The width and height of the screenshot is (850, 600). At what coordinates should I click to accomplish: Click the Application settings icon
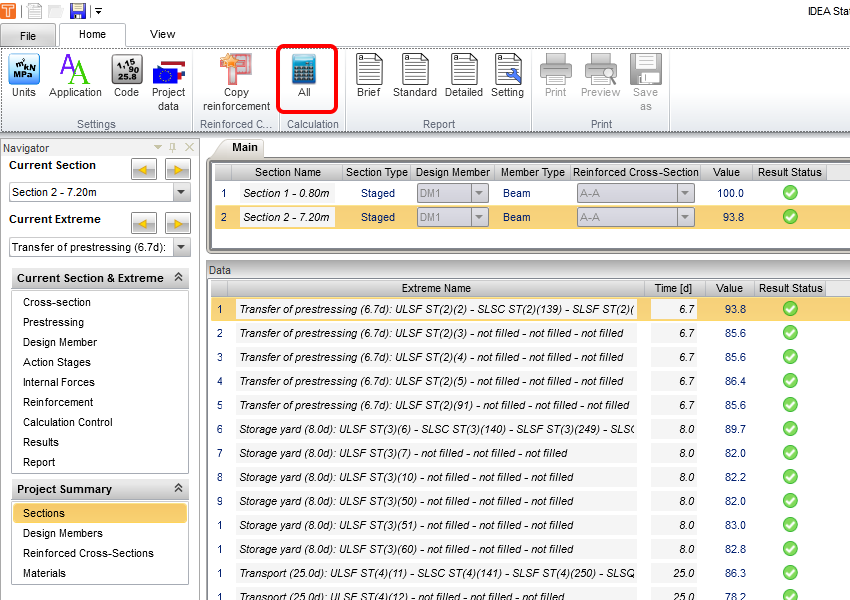point(75,76)
